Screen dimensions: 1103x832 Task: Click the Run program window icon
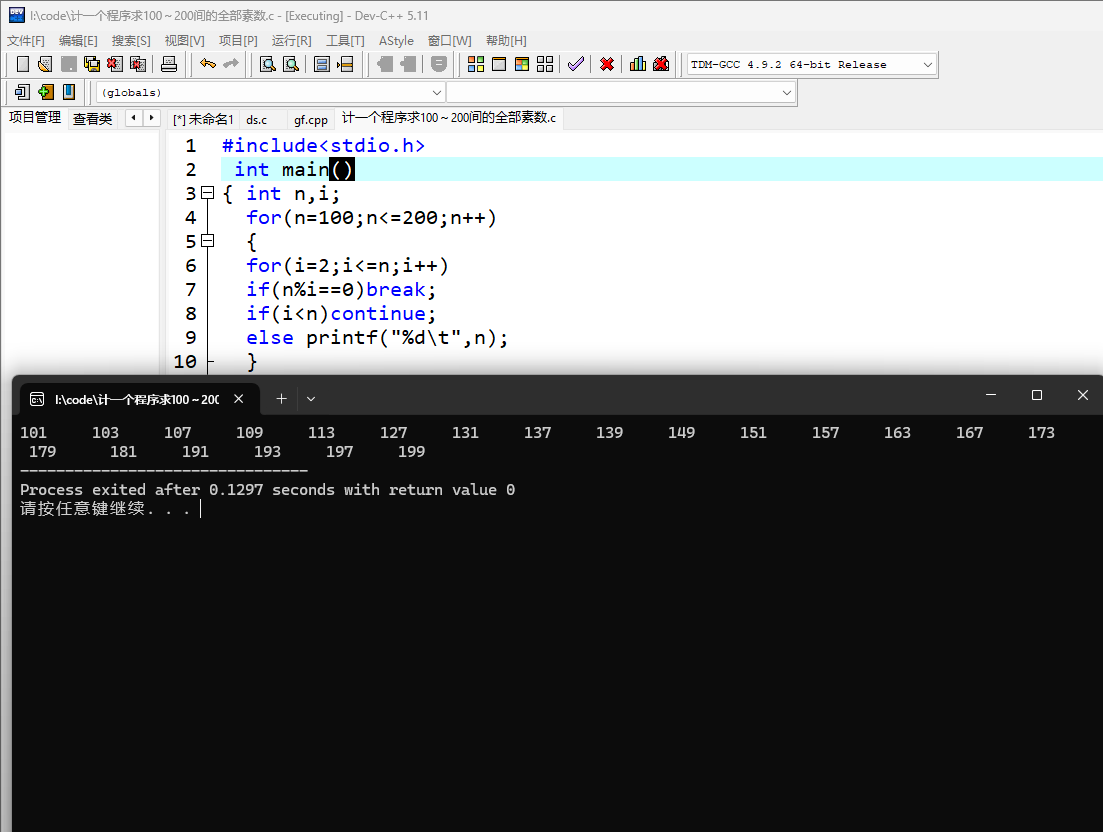tap(499, 64)
